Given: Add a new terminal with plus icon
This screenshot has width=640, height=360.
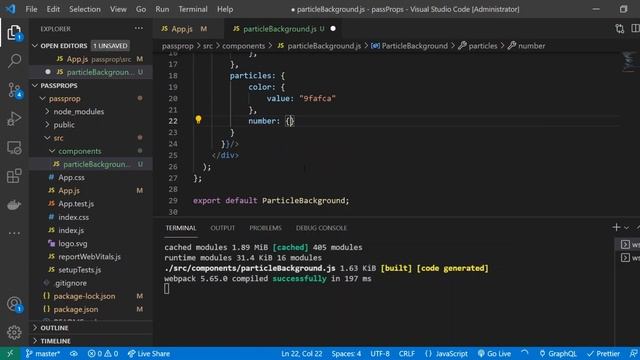Looking at the screenshot, I should coord(616,227).
